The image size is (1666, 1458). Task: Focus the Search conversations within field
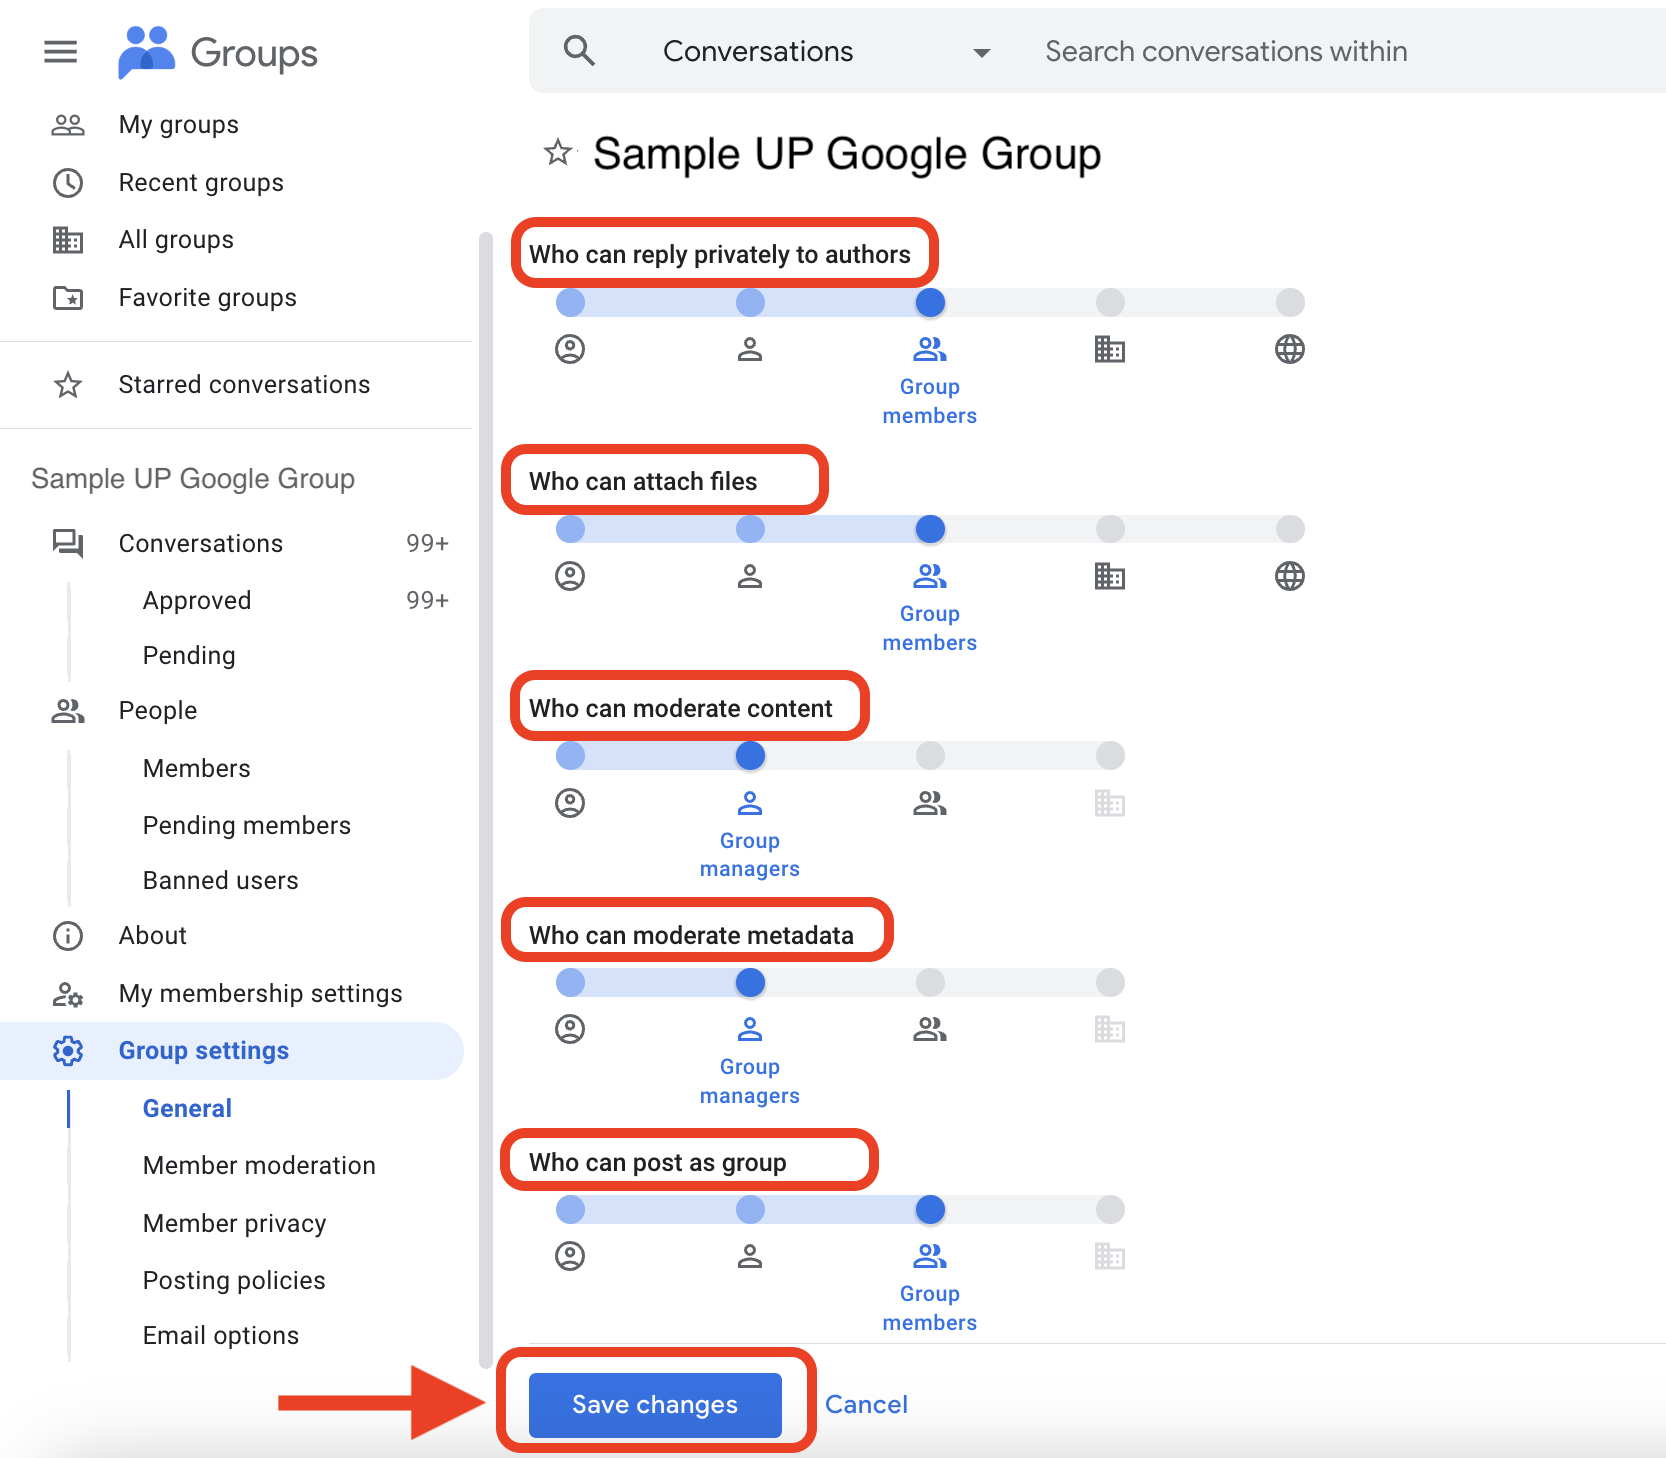[x=1340, y=51]
